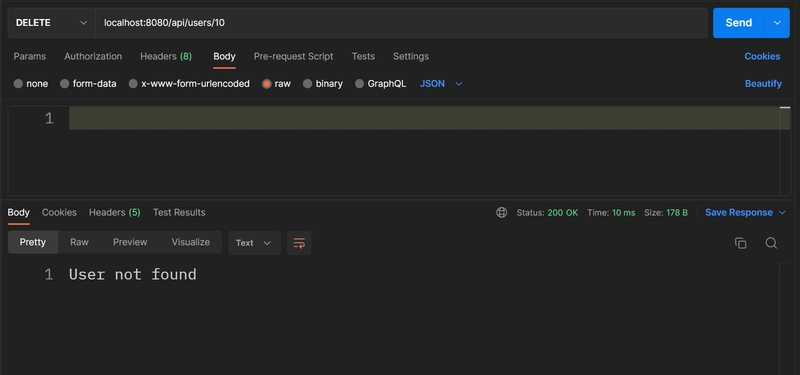The width and height of the screenshot is (800, 375).
Task: Send the DELETE request
Action: pos(739,23)
